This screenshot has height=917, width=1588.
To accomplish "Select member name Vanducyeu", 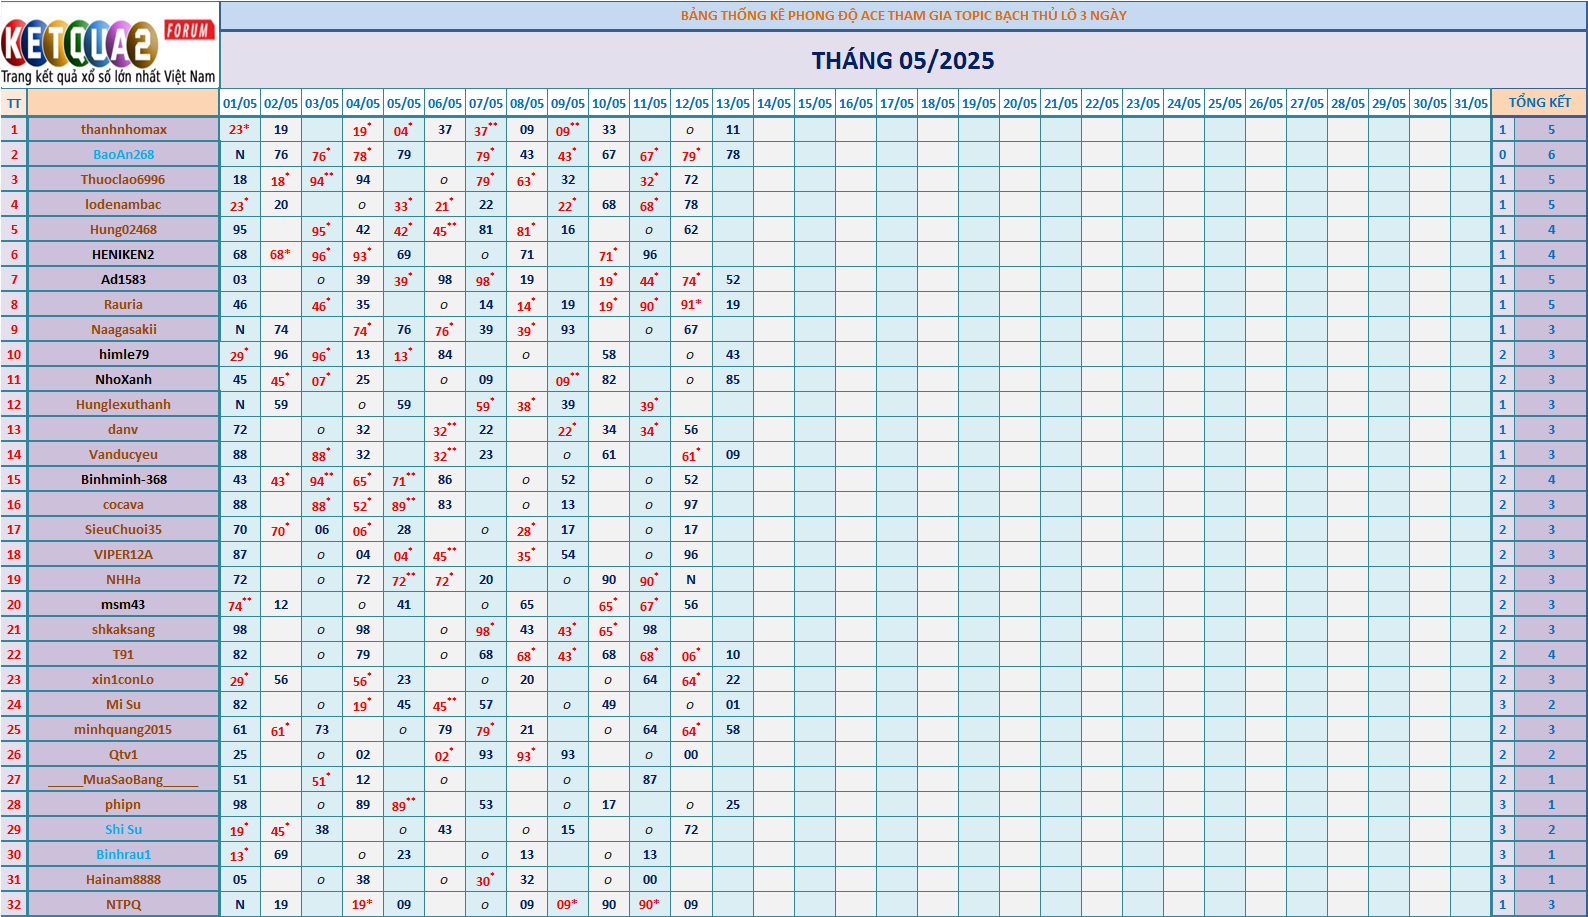I will pos(123,454).
